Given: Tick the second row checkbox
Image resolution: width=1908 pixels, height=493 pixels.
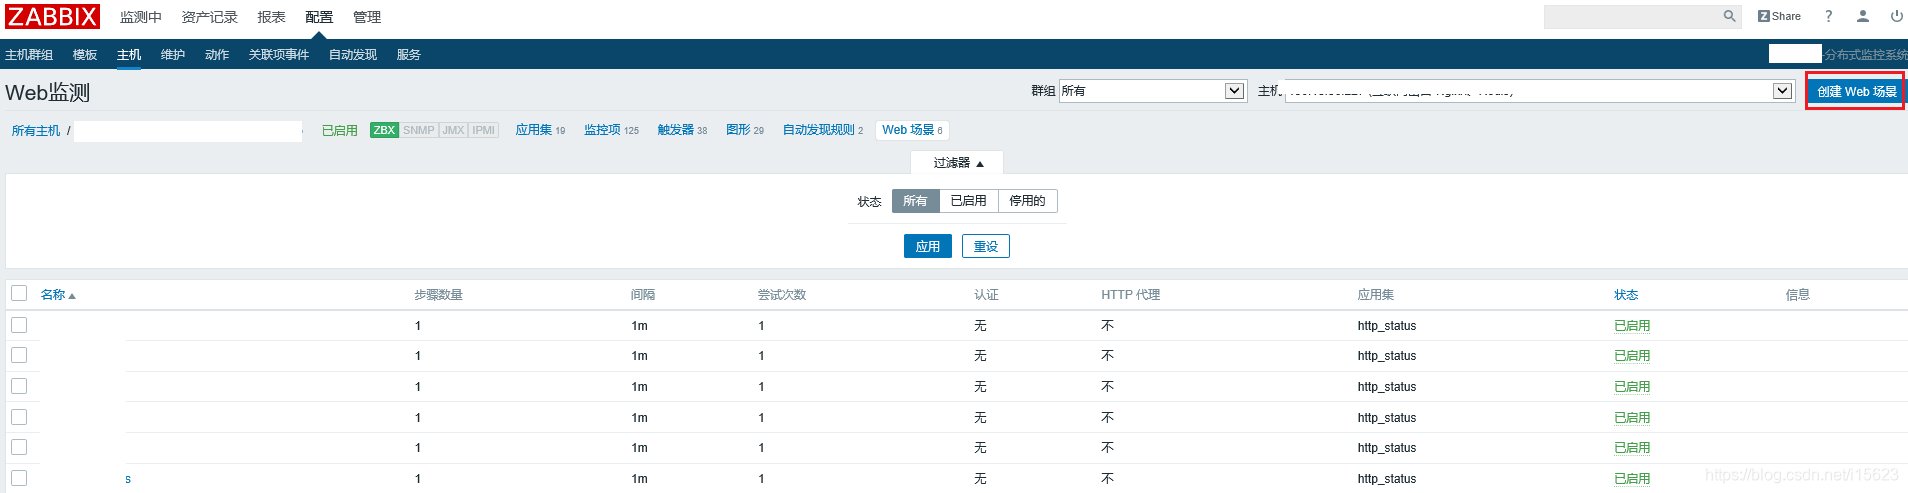Looking at the screenshot, I should coord(19,355).
